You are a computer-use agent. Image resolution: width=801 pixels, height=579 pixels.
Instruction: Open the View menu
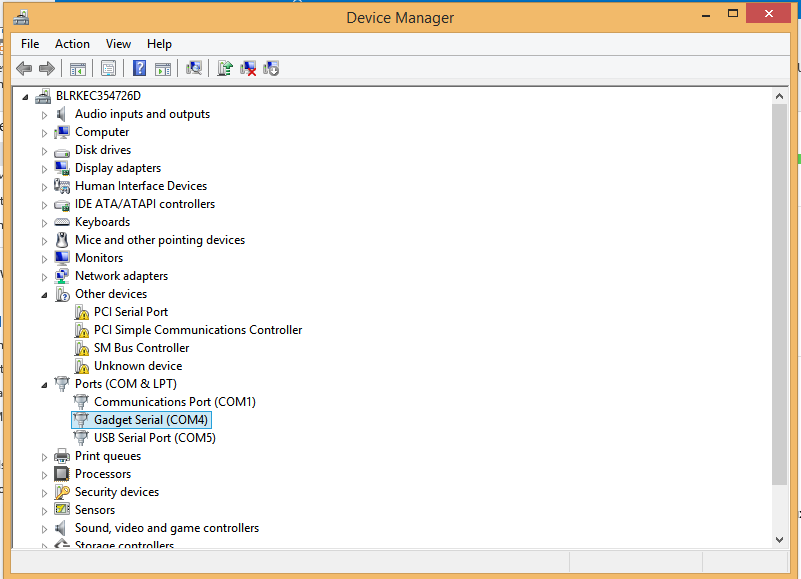(118, 44)
